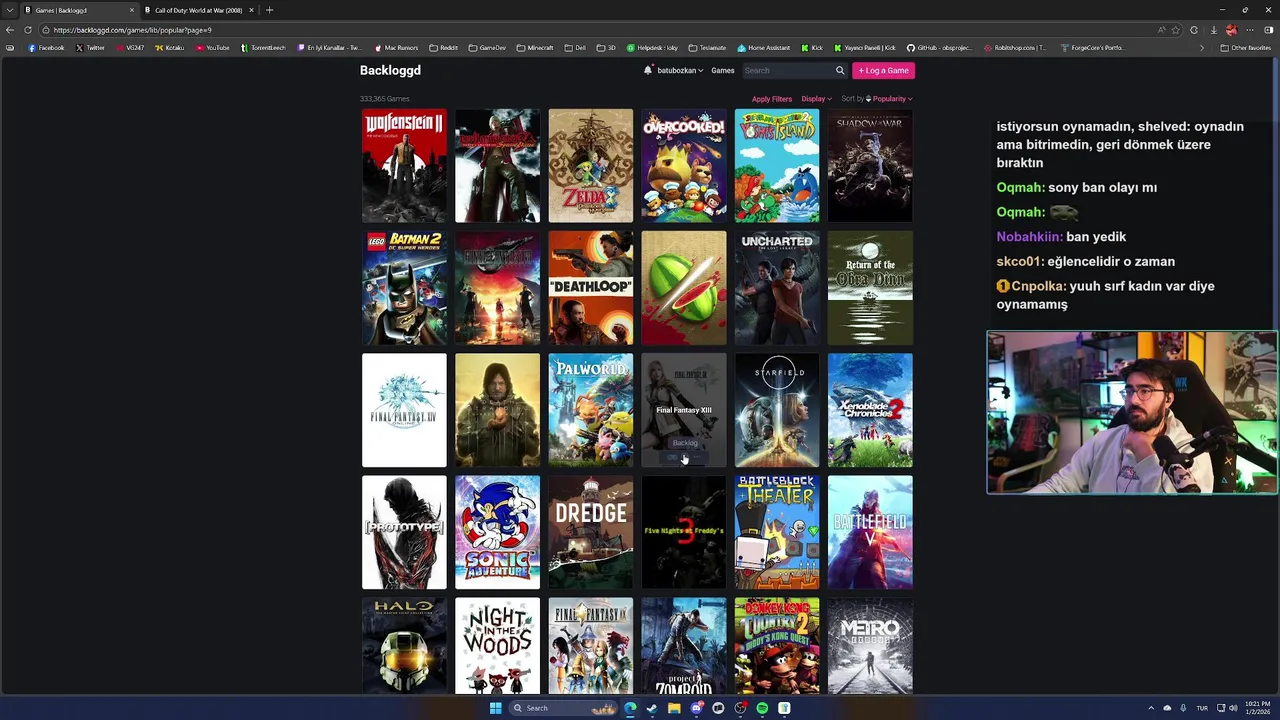This screenshot has width=1280, height=720.
Task: Open BattleBlock Theater game cover
Action: point(777,532)
